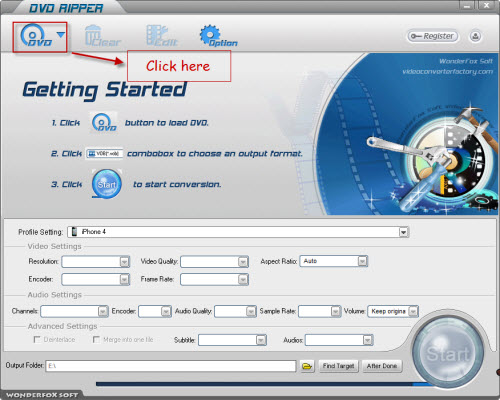Image resolution: width=500 pixels, height=400 pixels.
Task: Click the Output Folder path field
Action: pos(171,366)
